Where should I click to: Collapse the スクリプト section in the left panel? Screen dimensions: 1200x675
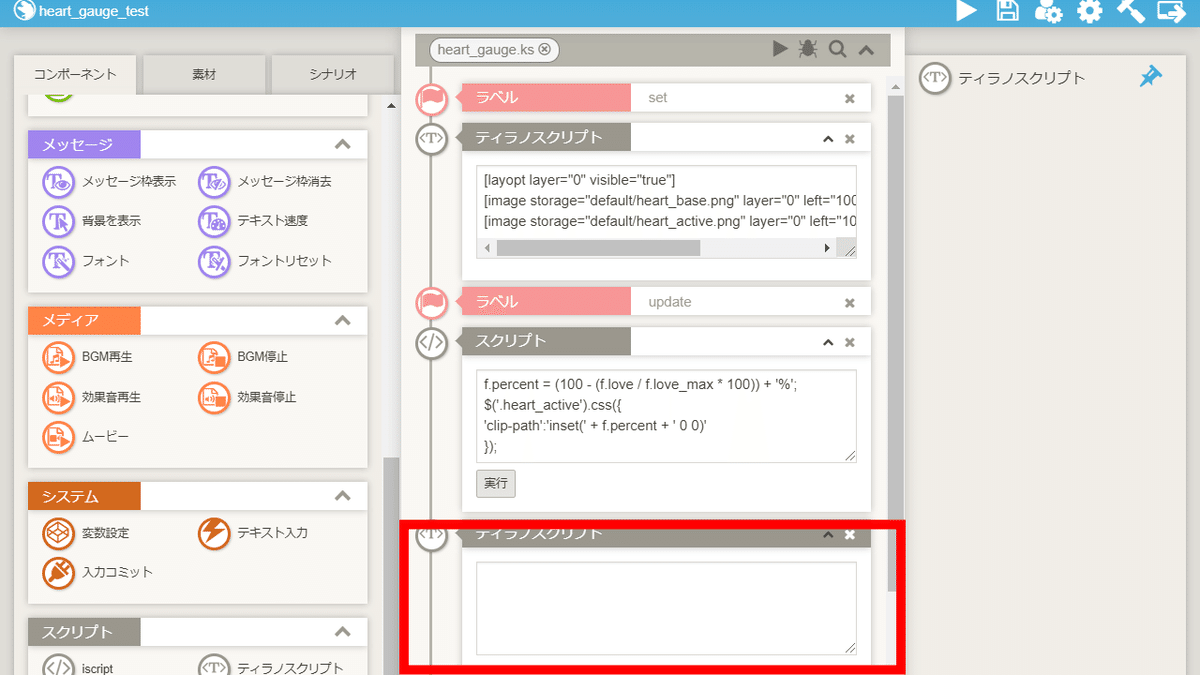342,632
